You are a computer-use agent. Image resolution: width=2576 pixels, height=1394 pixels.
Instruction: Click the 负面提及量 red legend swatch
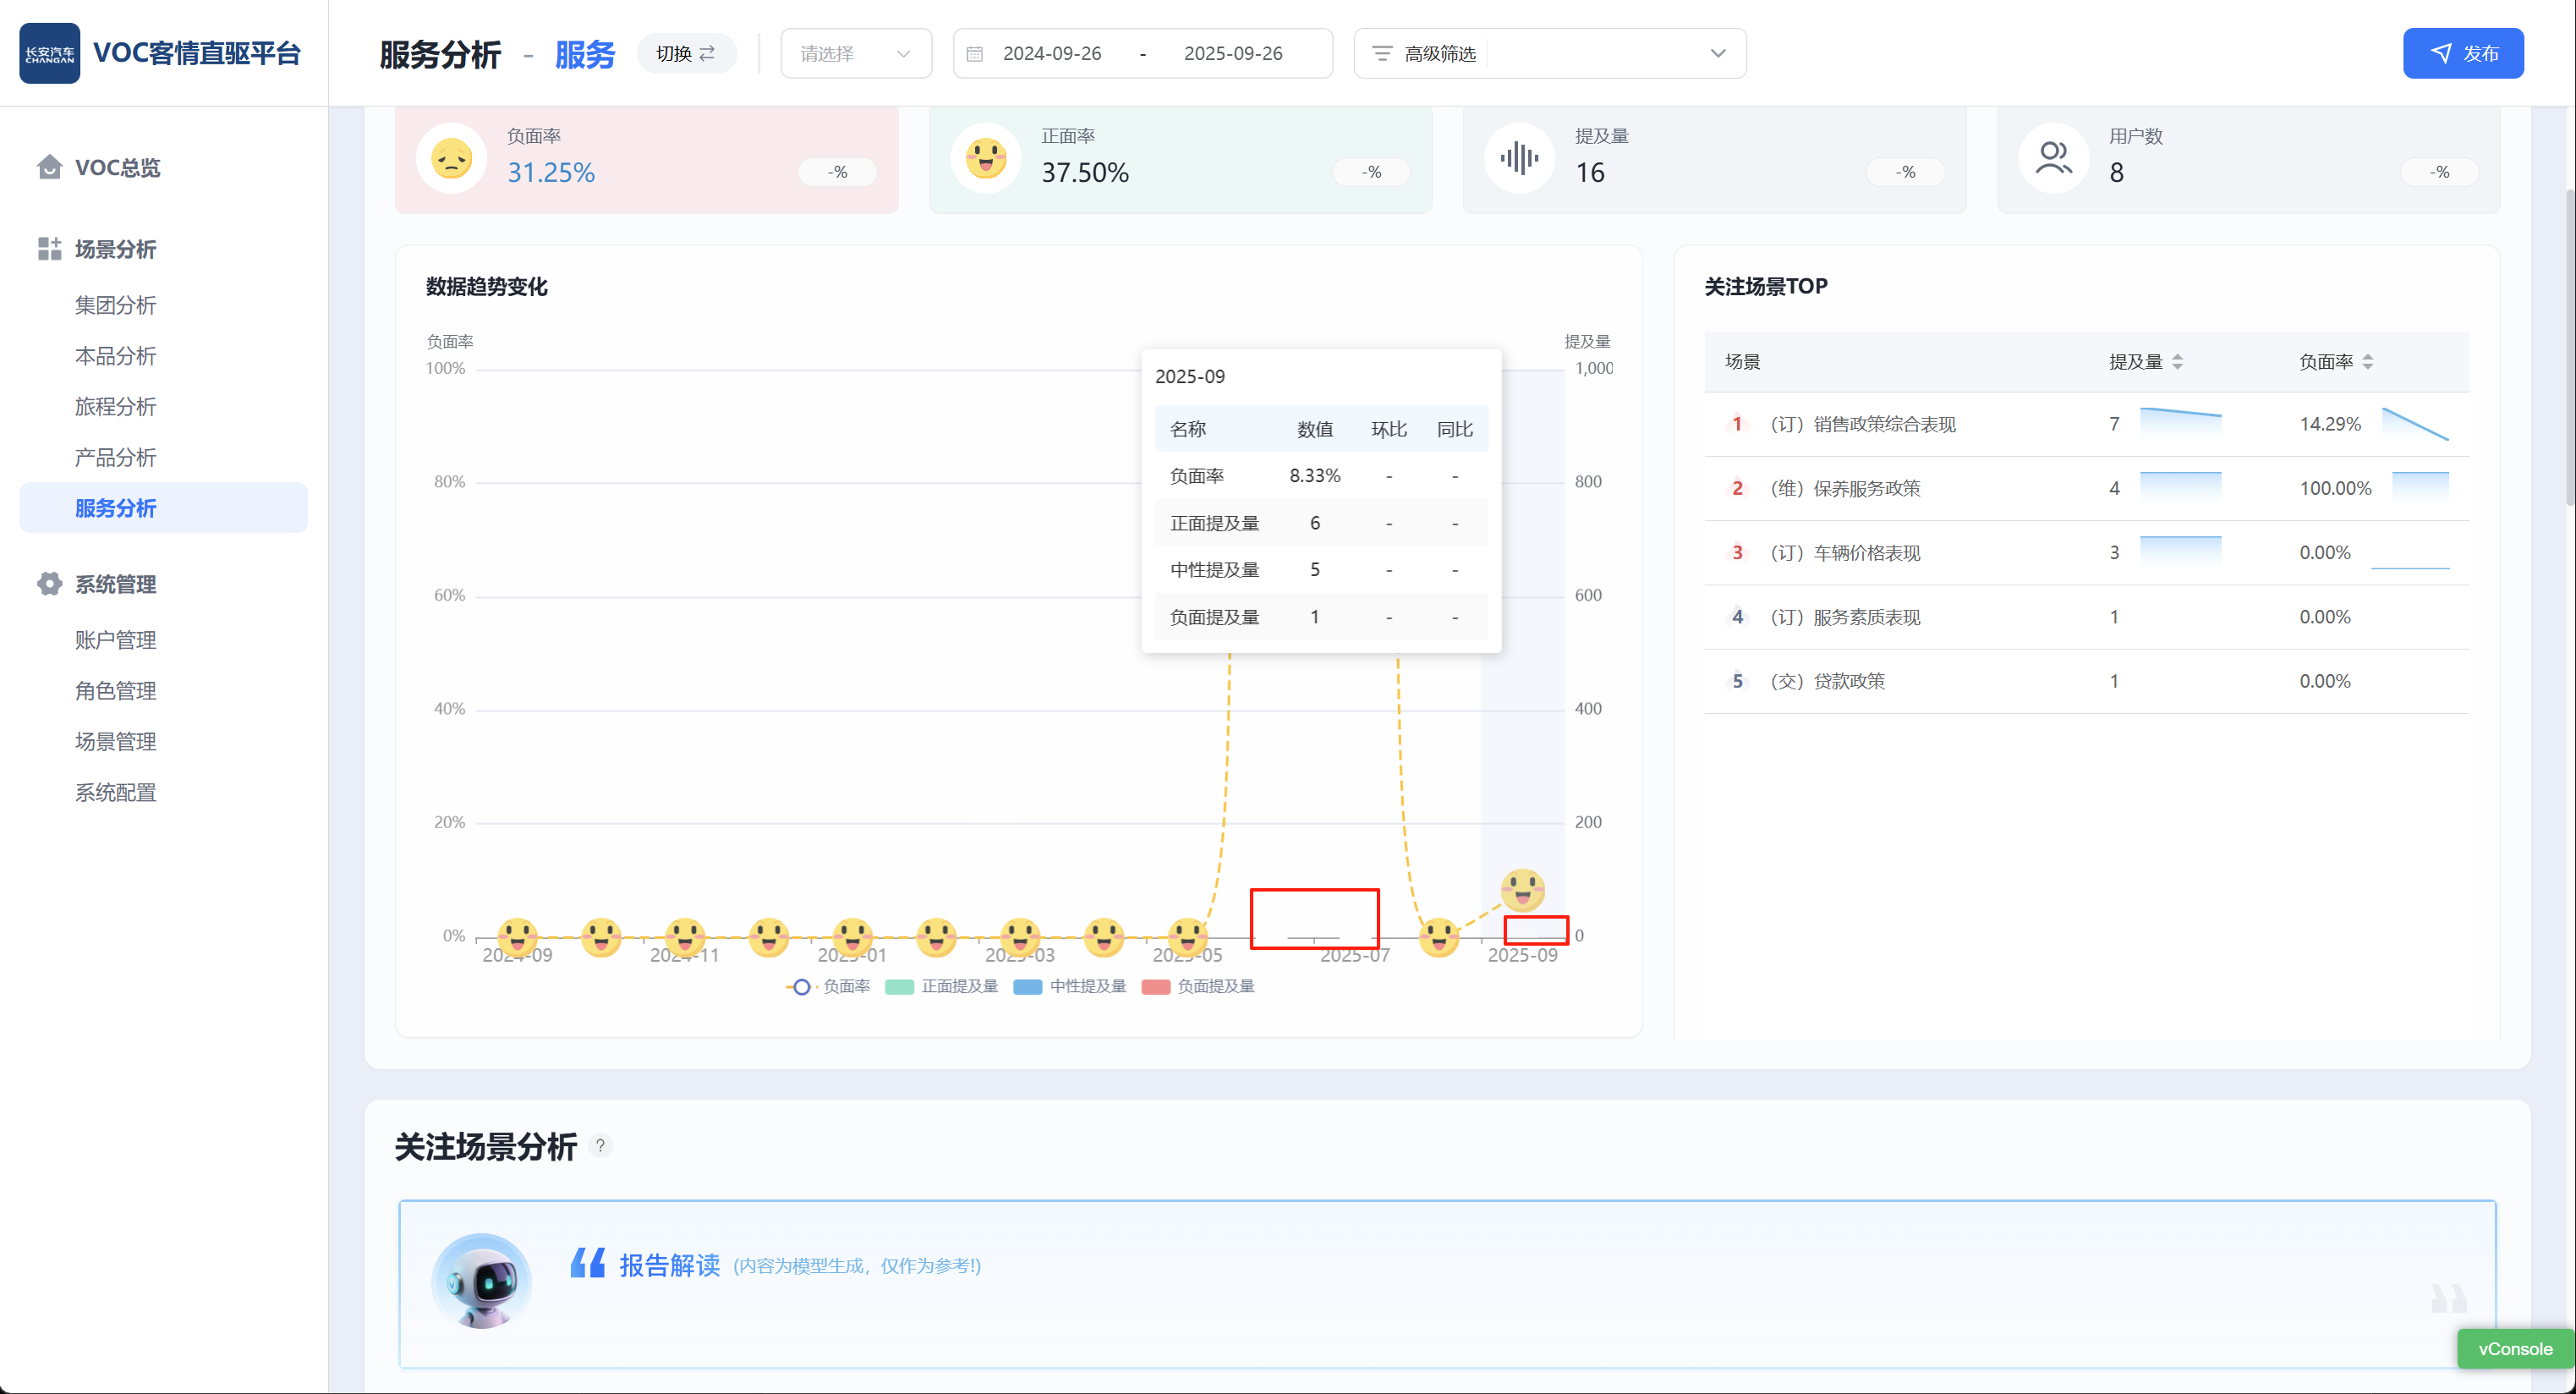point(1156,987)
